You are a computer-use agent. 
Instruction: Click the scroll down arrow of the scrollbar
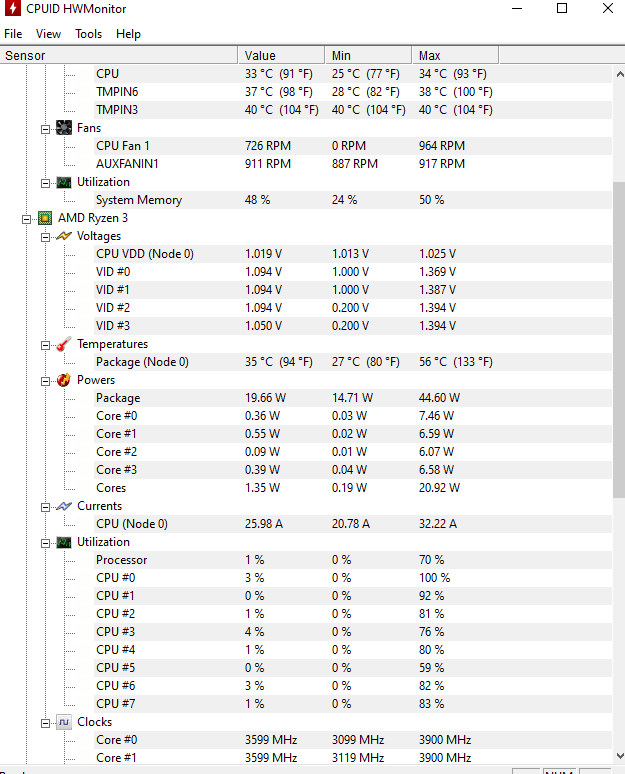tap(620, 756)
